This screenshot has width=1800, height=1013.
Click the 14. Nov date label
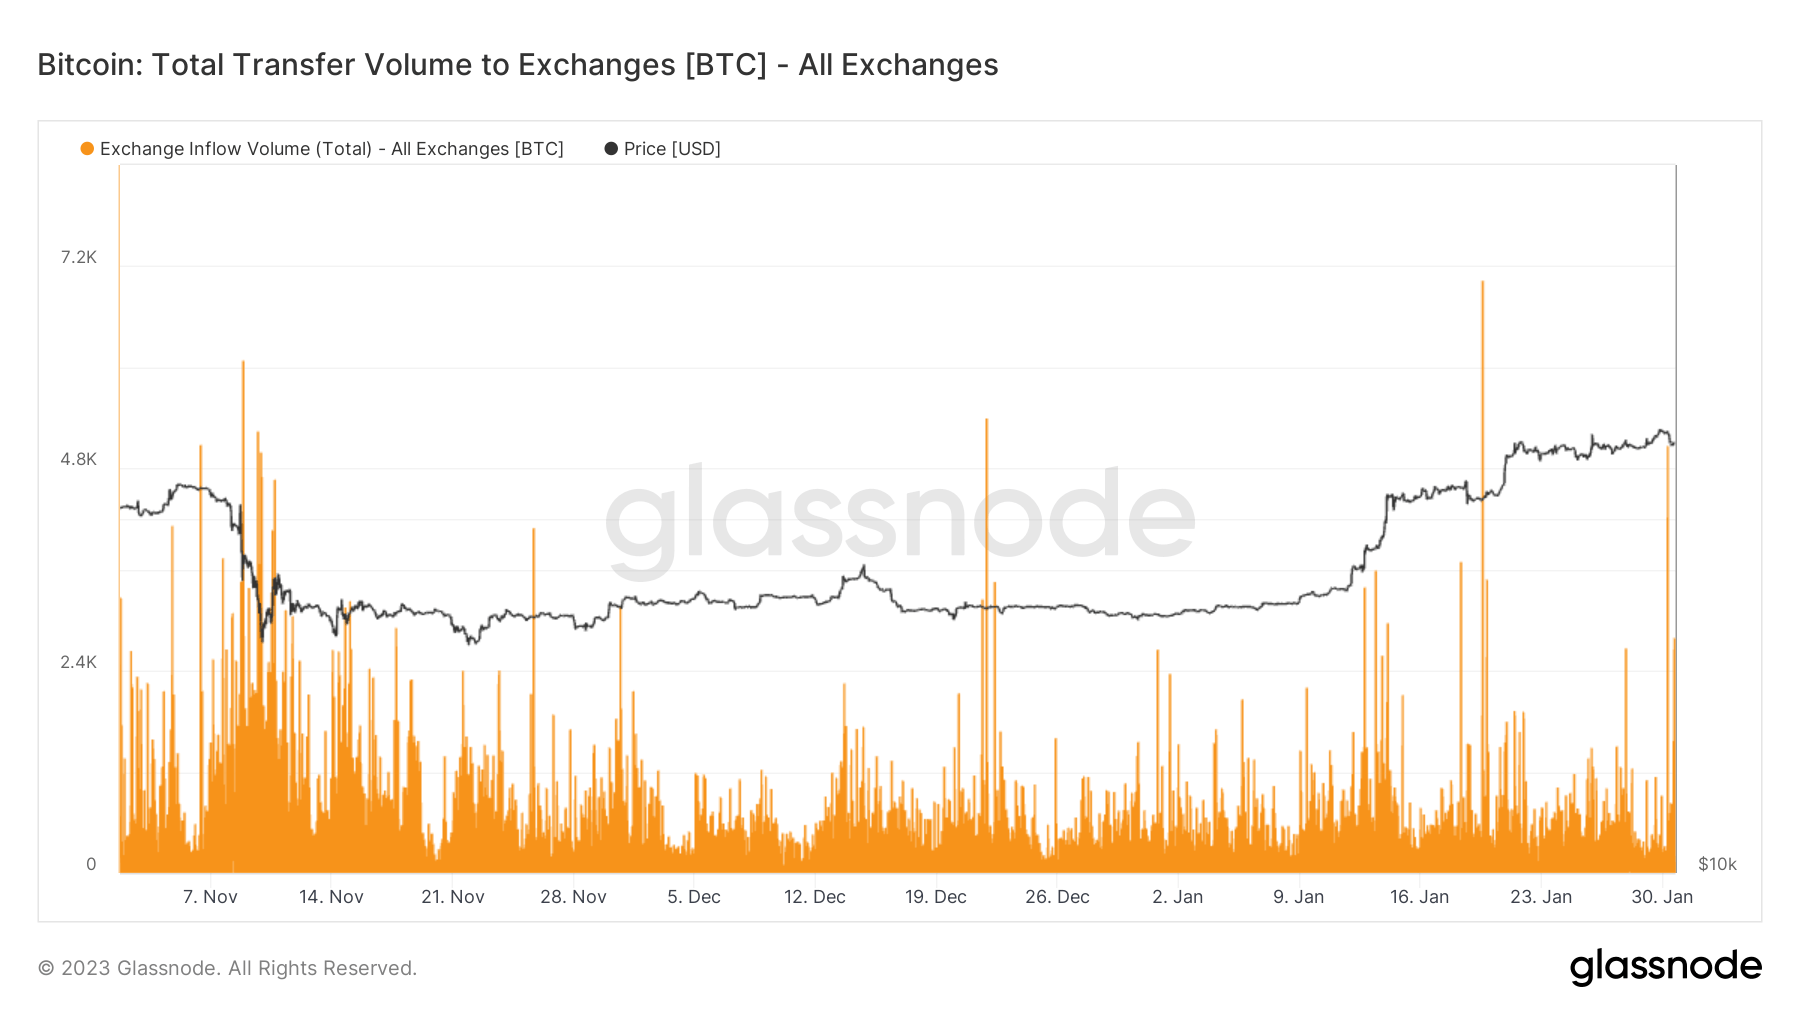[x=331, y=897]
